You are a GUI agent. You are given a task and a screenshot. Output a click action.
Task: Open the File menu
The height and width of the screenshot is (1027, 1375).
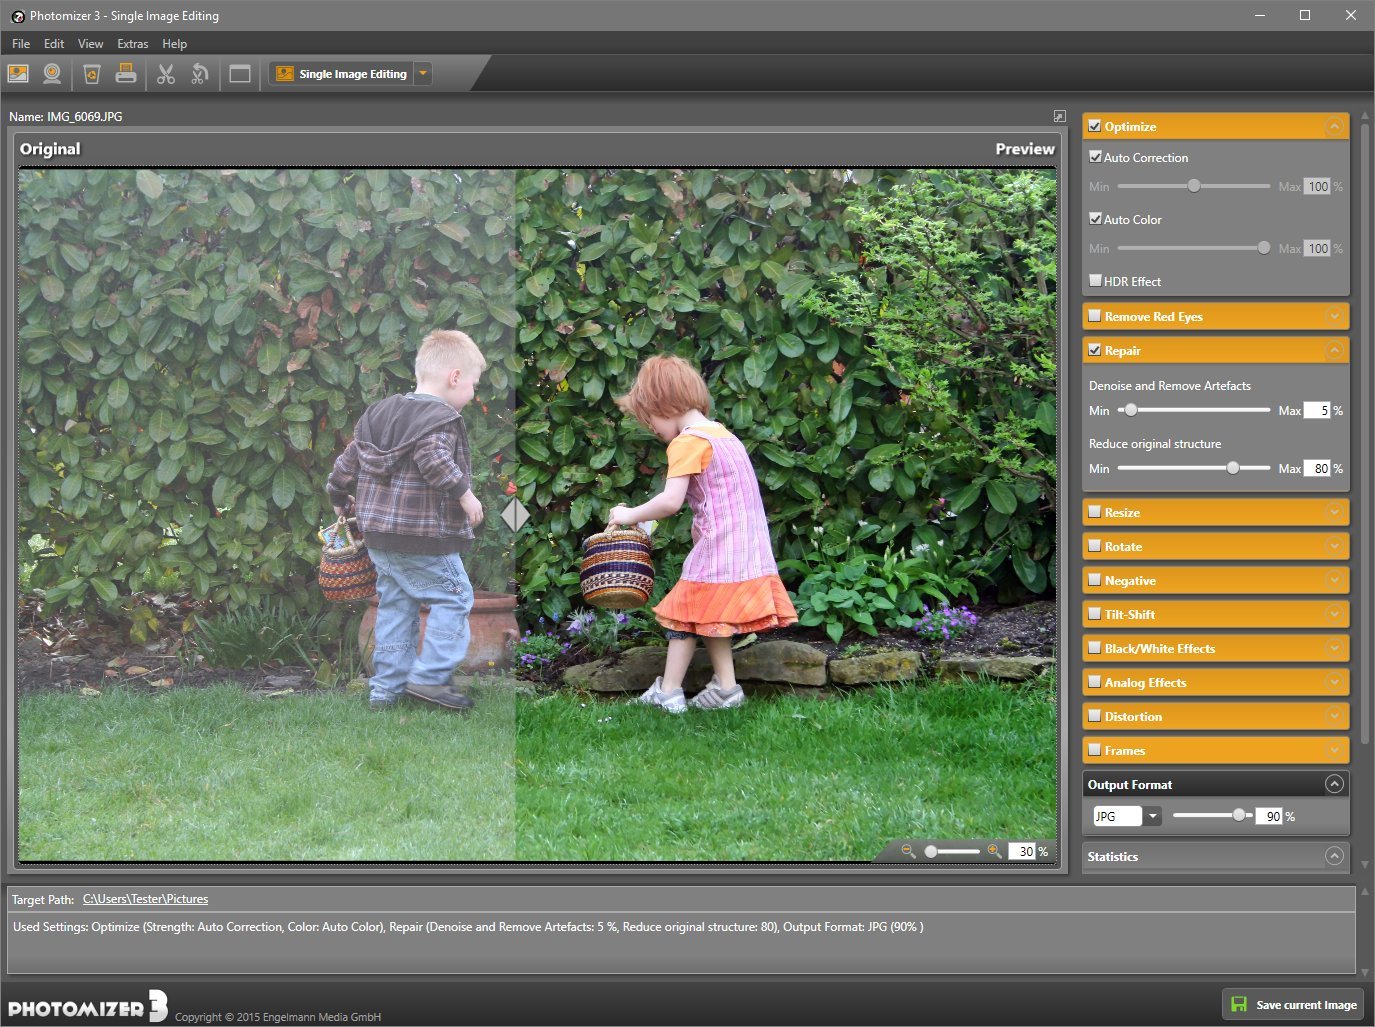tap(21, 44)
